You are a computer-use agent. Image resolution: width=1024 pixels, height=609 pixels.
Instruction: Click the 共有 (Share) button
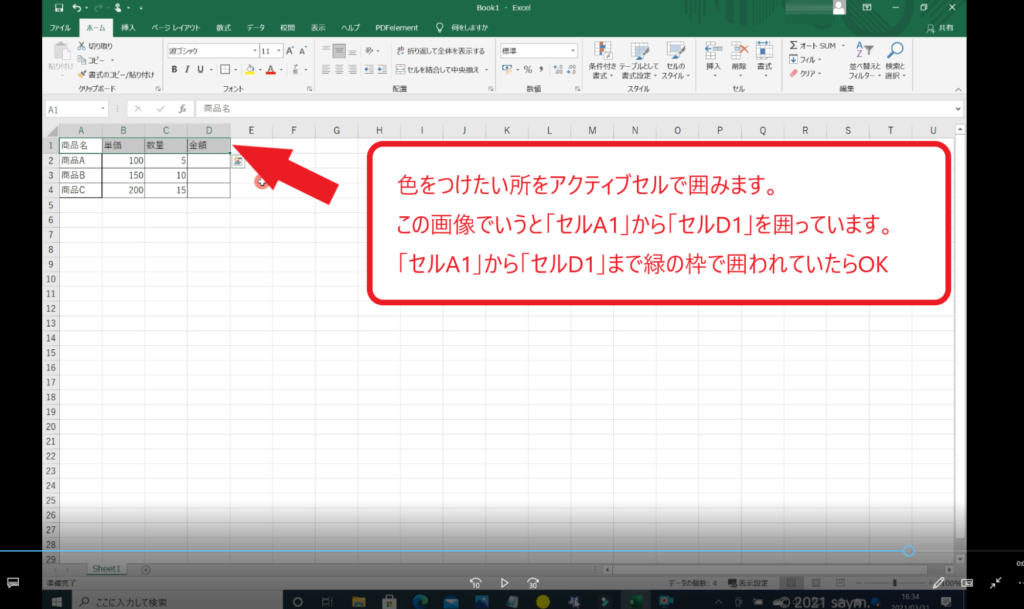[x=939, y=28]
